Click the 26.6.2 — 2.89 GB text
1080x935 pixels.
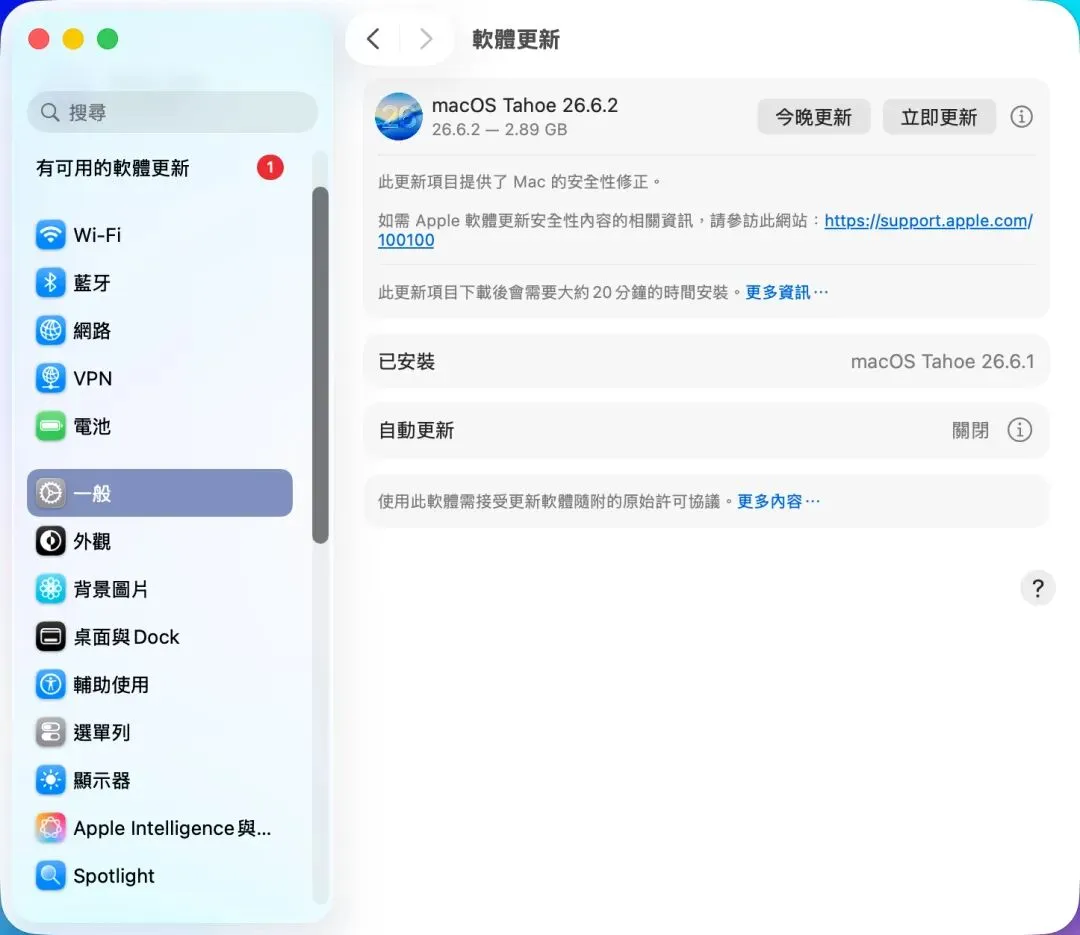pos(499,130)
